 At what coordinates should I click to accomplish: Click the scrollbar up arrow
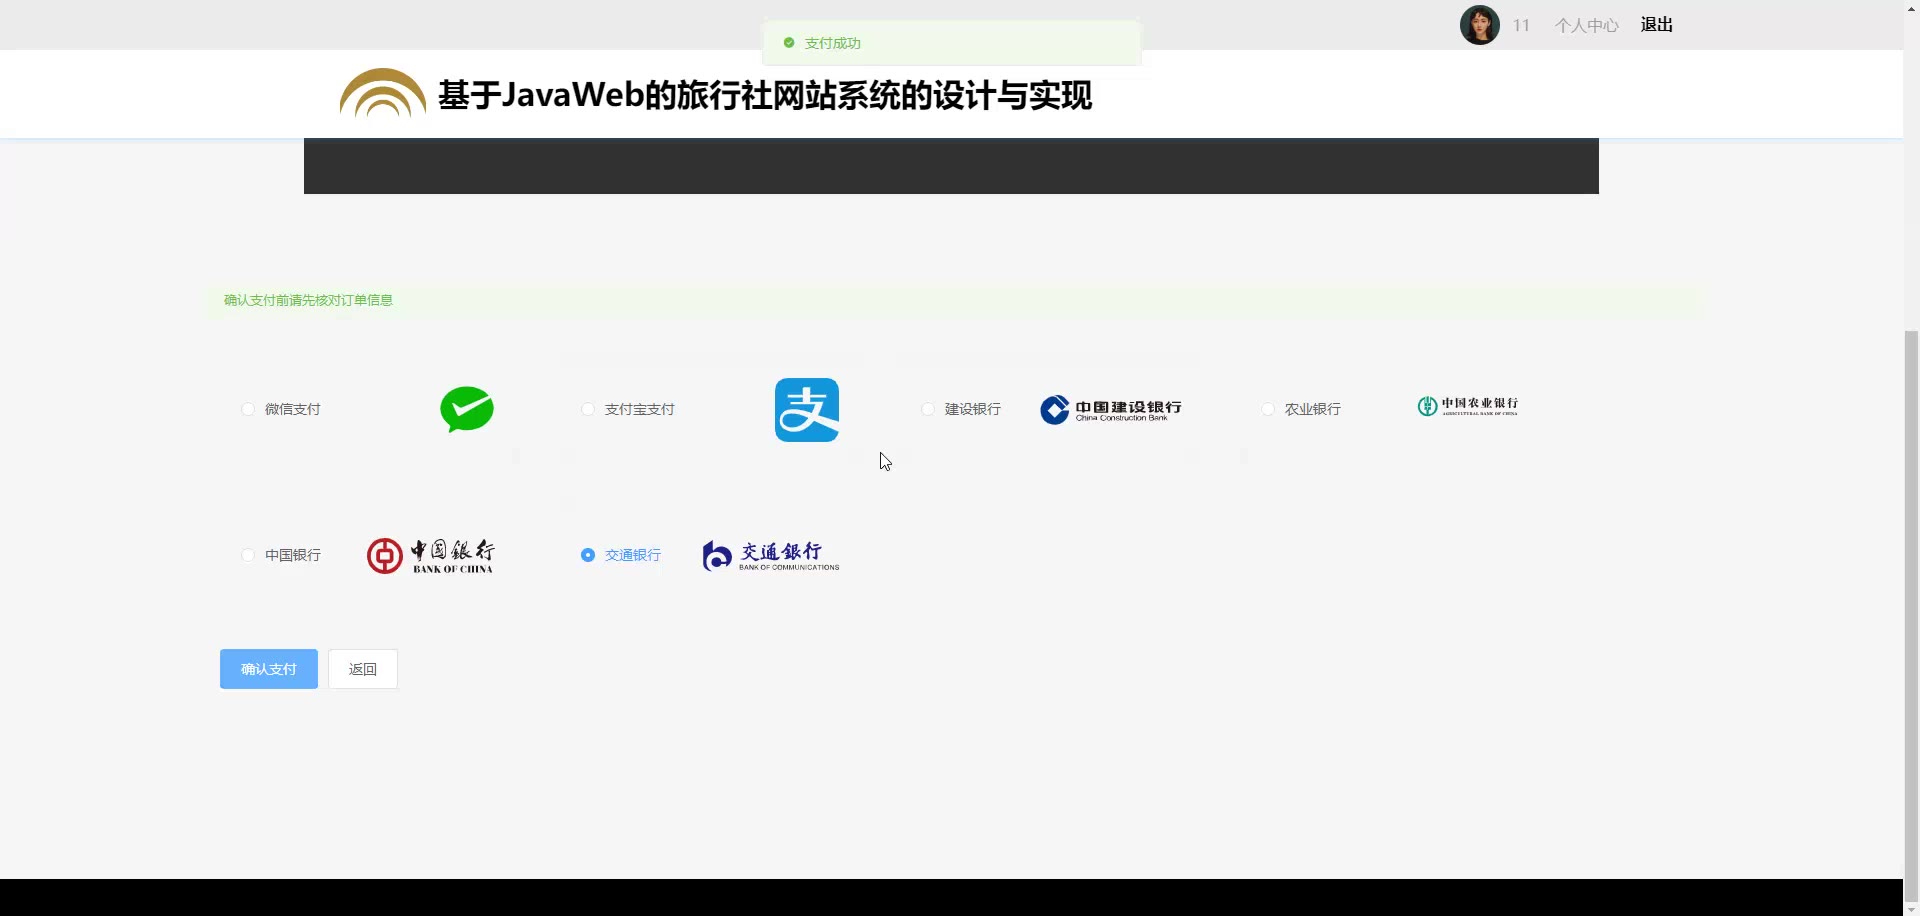coord(1912,7)
